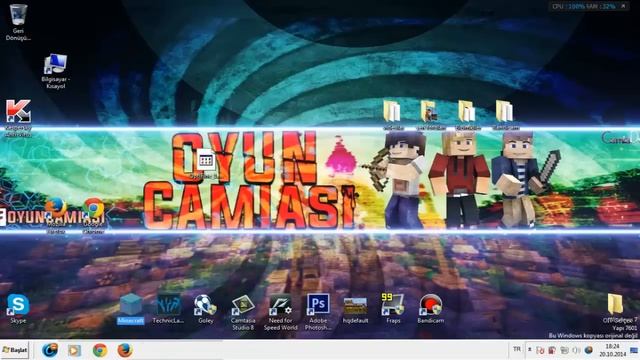Open the media player taskbar icon
The height and width of the screenshot is (360, 640).
pos(74,351)
